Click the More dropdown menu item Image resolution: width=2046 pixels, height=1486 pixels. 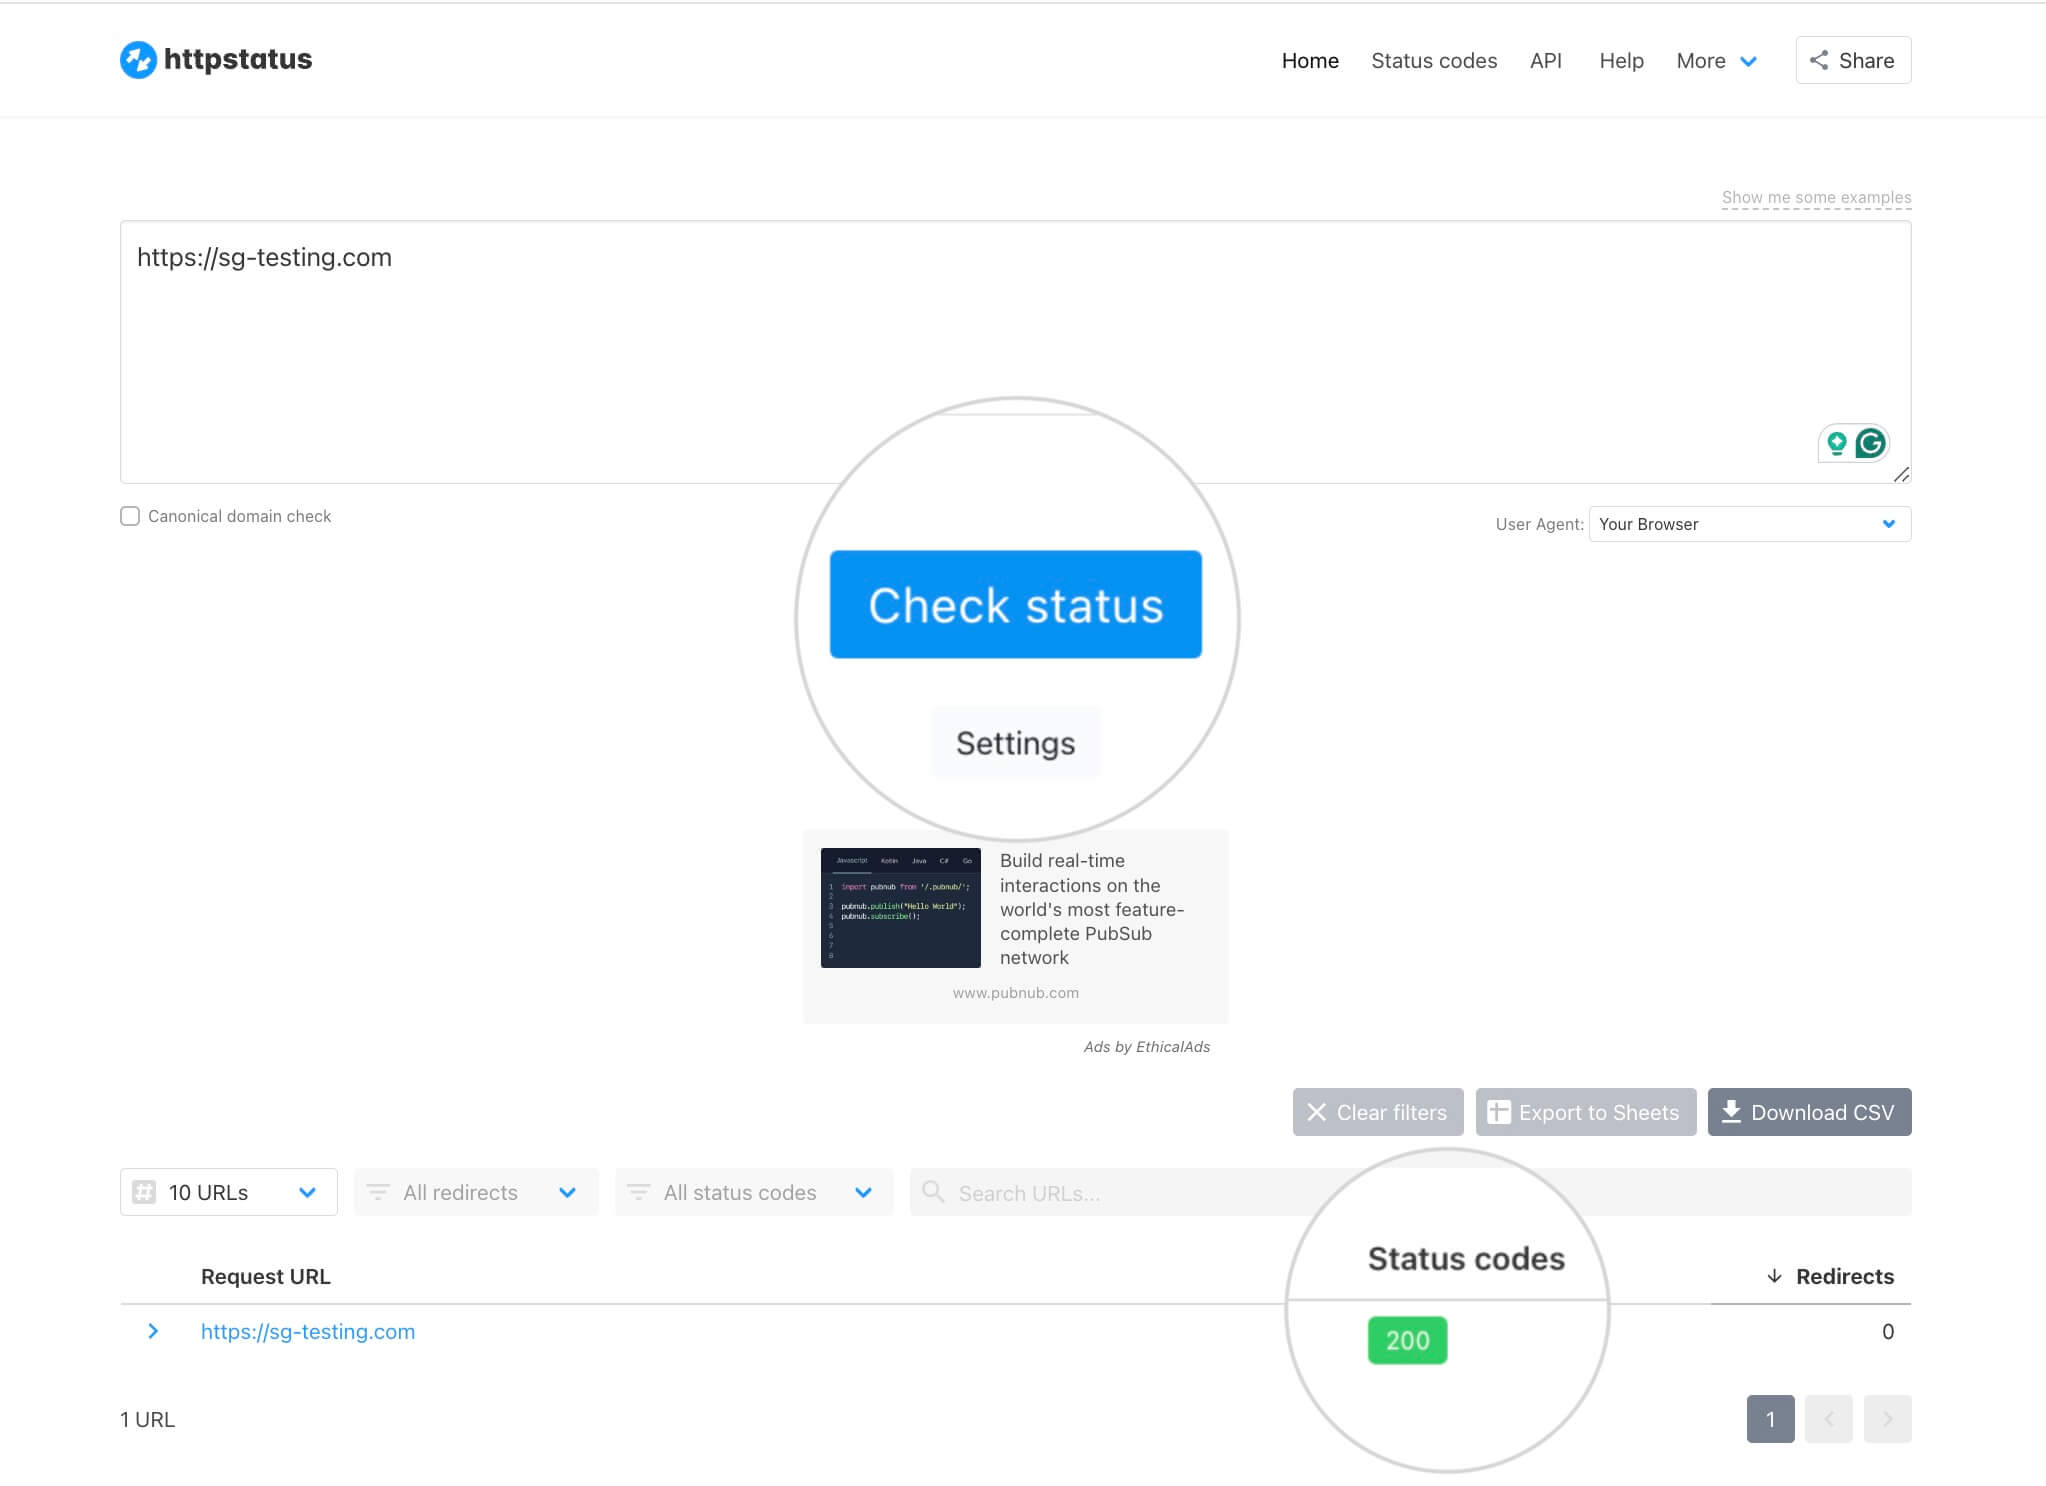point(1714,60)
